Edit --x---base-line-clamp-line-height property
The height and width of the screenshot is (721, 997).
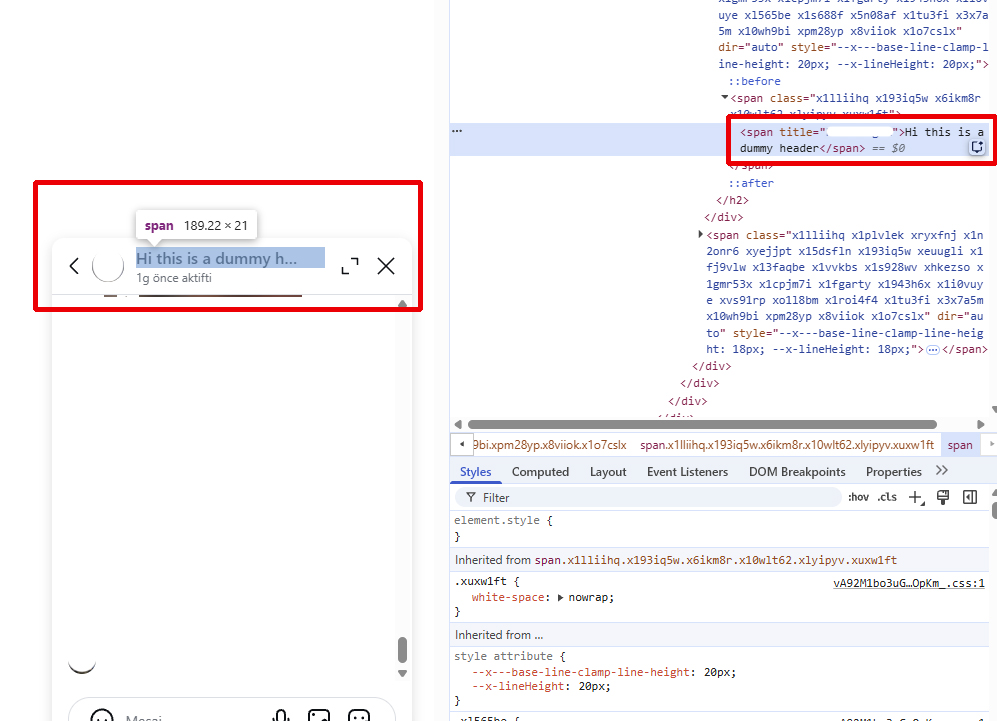click(x=581, y=672)
